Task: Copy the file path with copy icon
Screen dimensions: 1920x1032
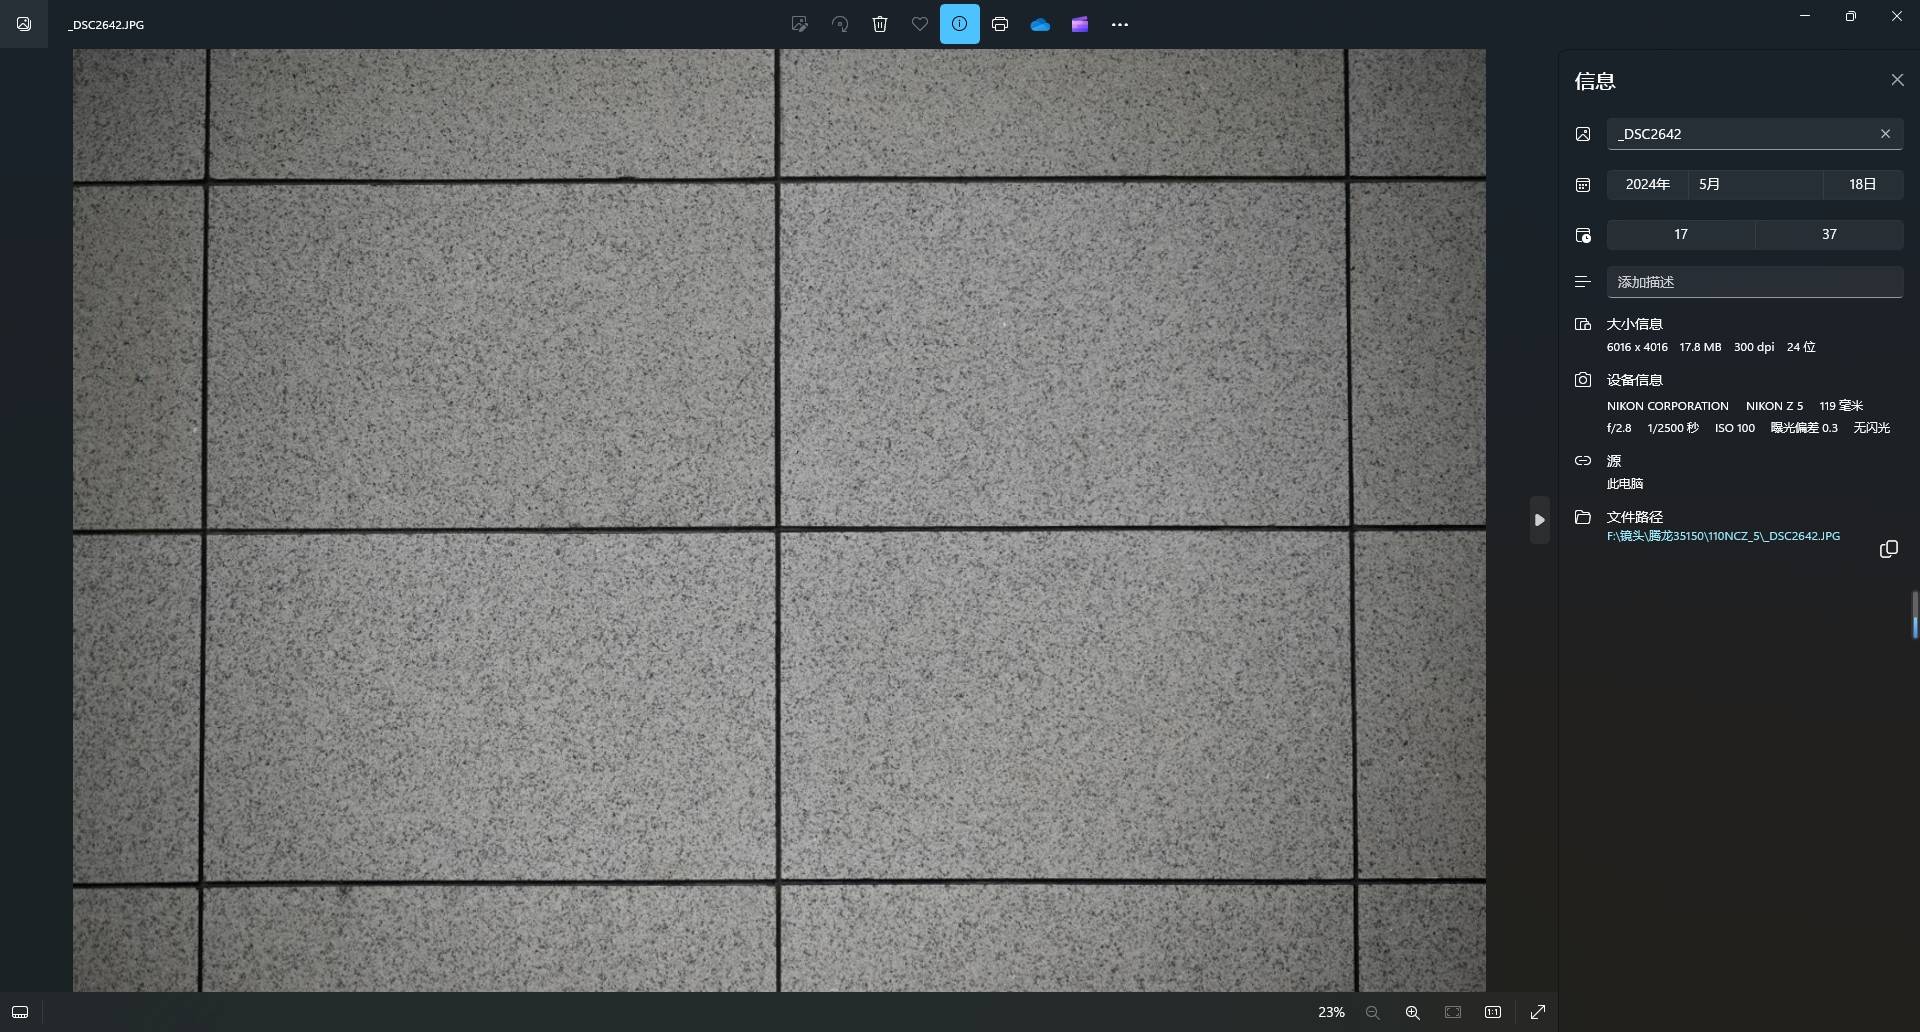Action: tap(1888, 549)
